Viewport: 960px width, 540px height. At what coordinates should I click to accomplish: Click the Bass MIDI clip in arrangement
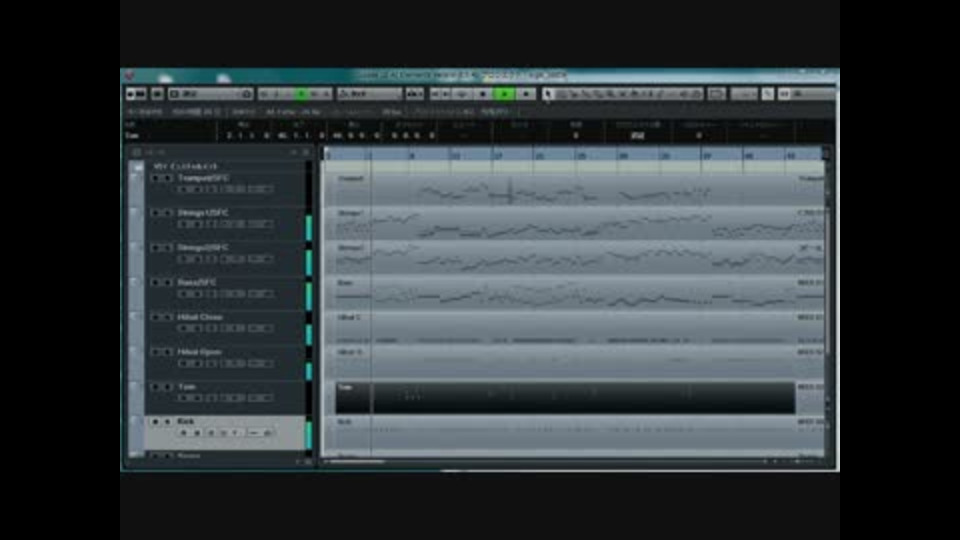tap(565, 293)
